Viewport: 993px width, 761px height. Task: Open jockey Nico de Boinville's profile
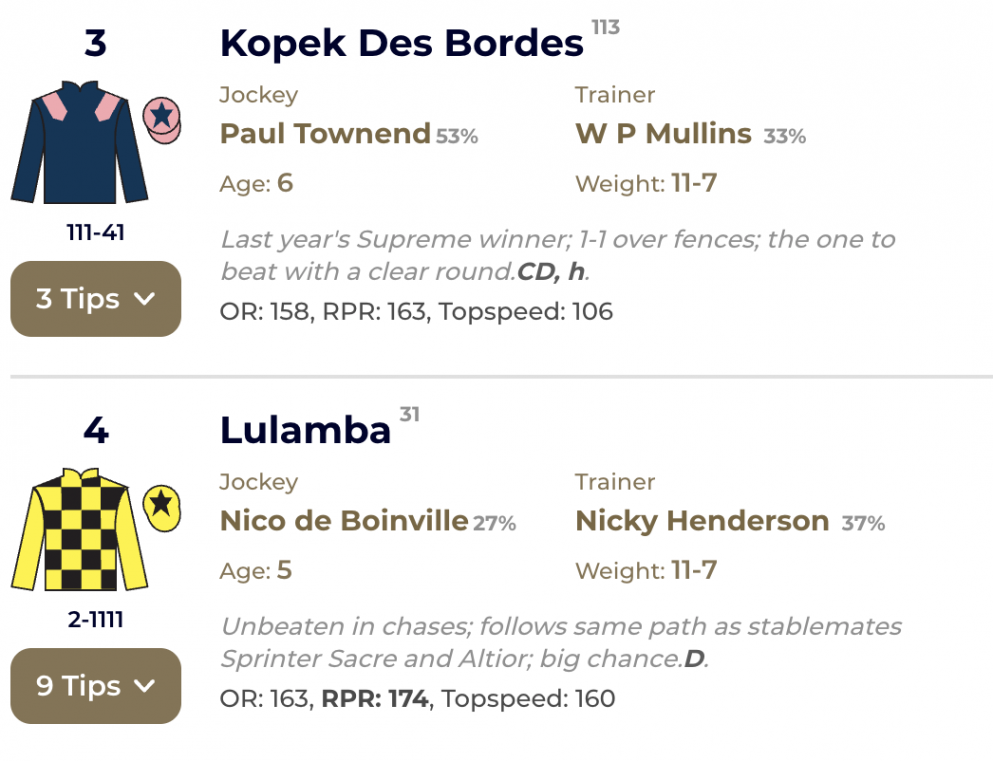[344, 521]
